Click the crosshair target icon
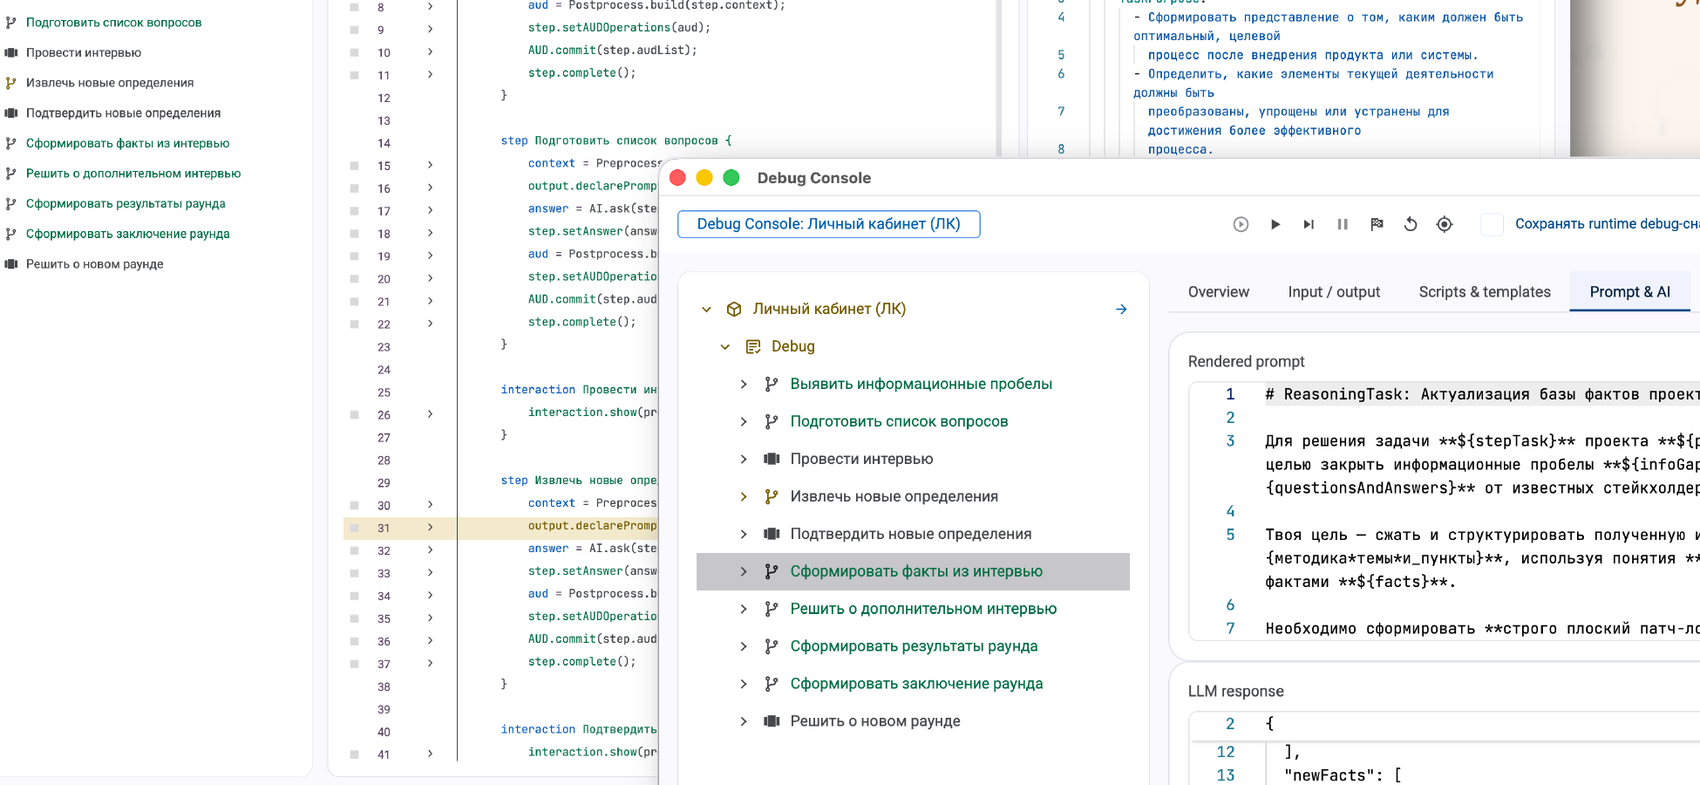Screen dimensions: 1700x785 1444,224
